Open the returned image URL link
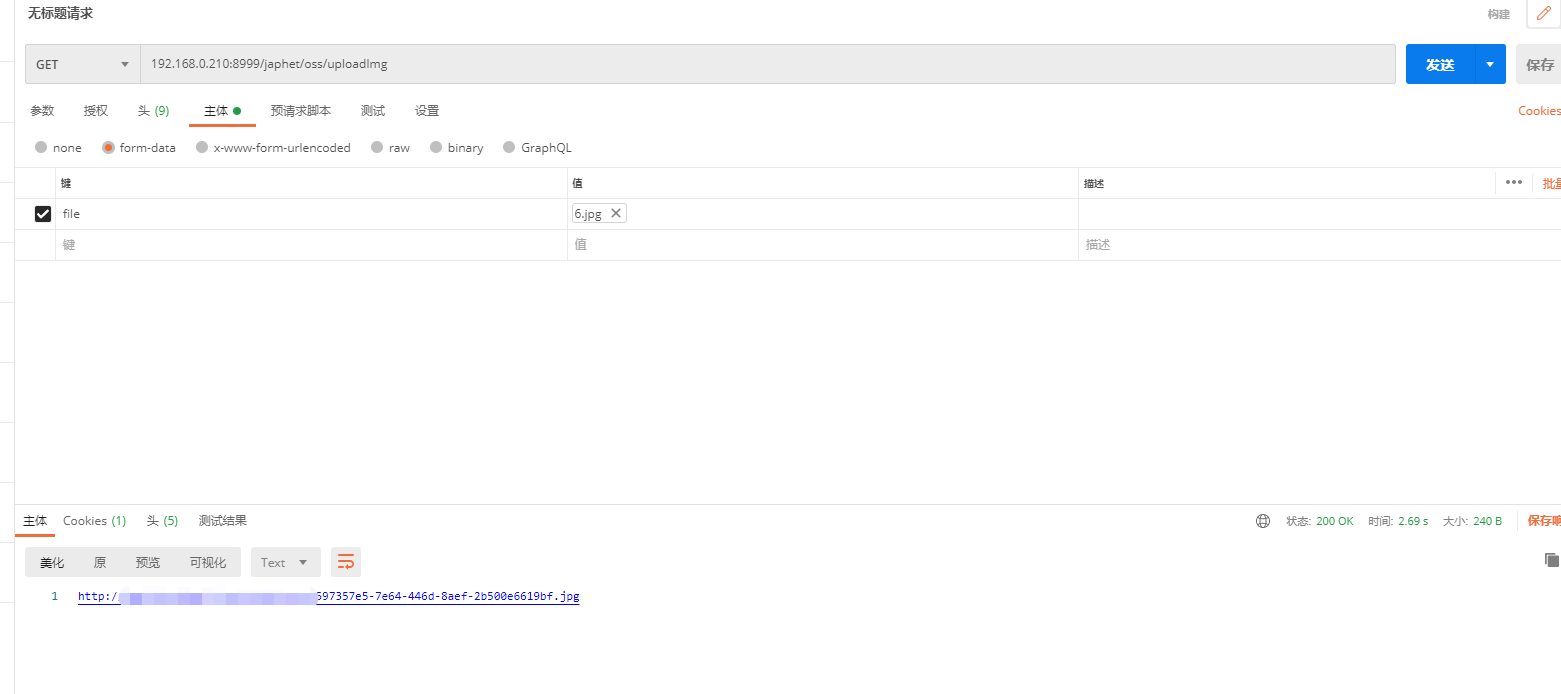 point(329,597)
